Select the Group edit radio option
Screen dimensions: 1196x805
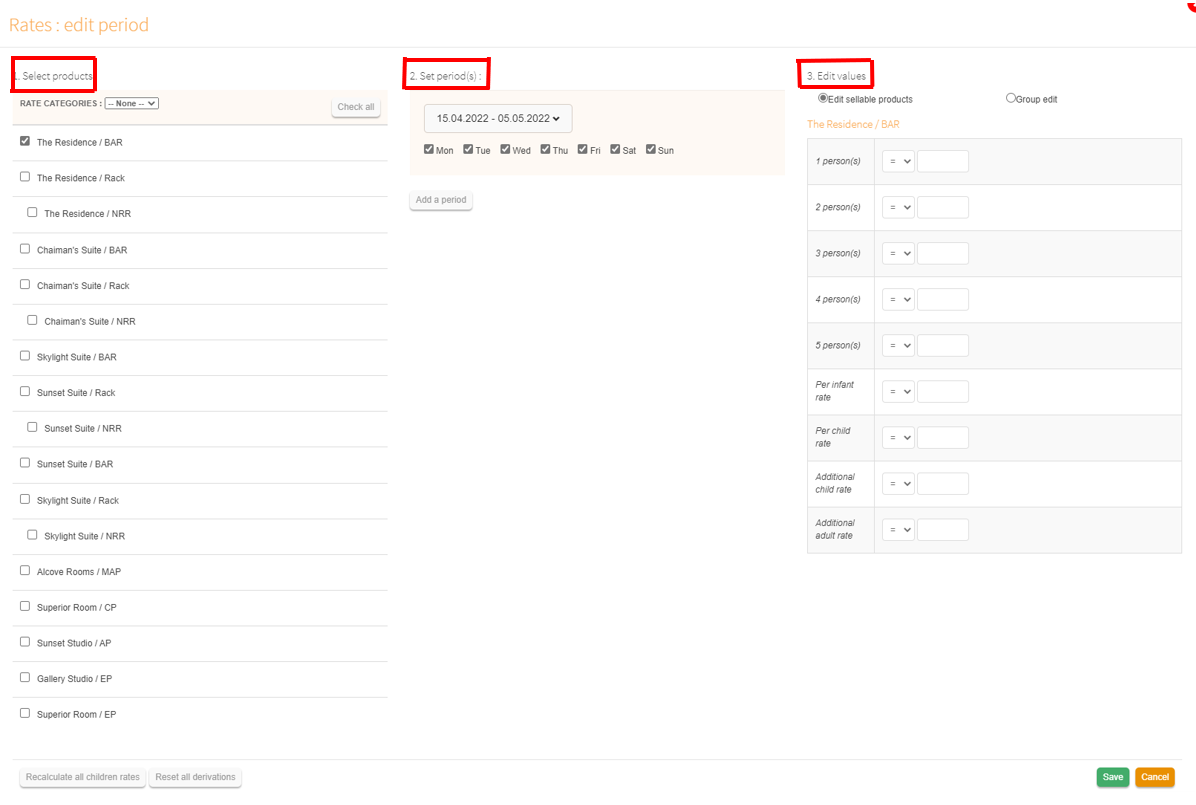coord(1011,98)
